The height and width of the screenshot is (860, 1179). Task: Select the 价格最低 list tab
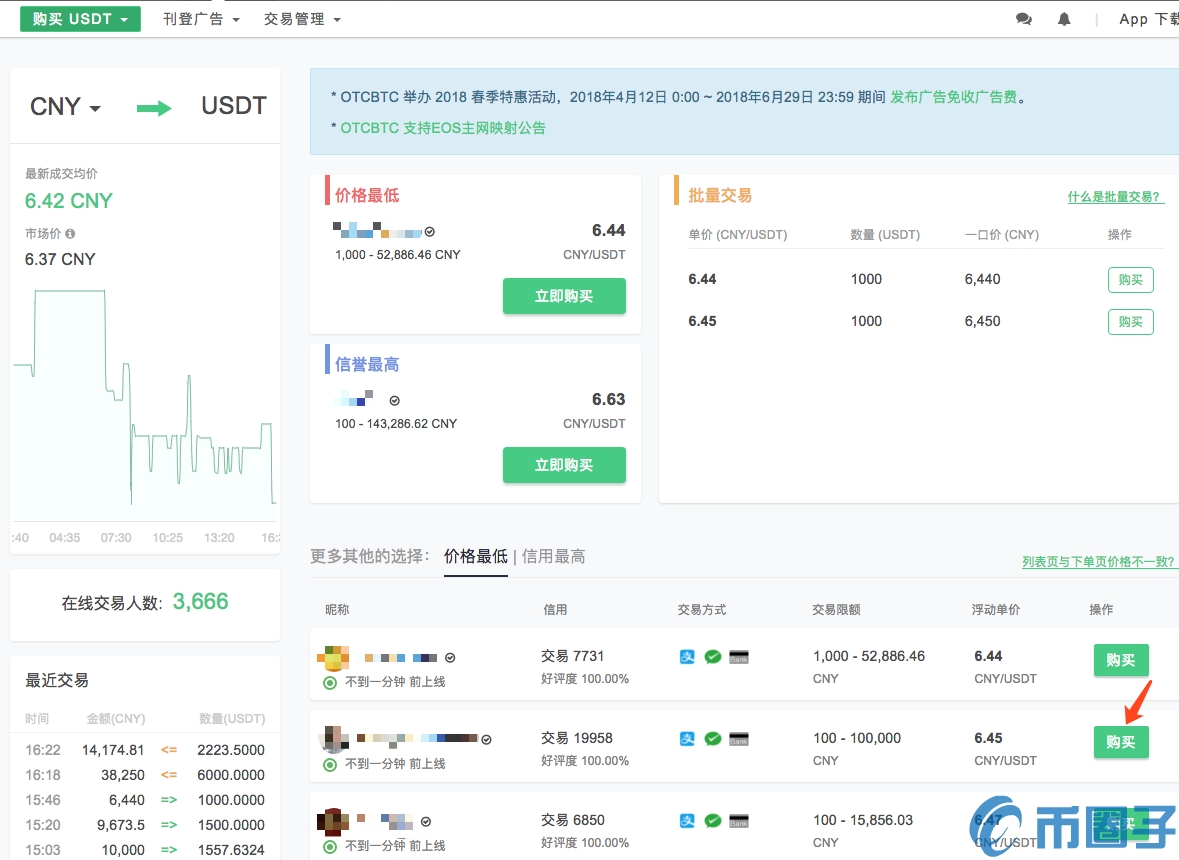click(x=475, y=556)
